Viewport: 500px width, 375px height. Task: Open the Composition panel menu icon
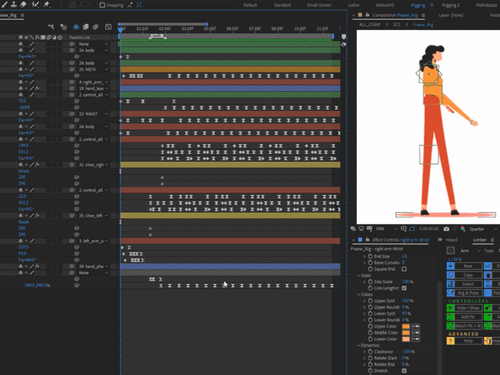pos(423,15)
